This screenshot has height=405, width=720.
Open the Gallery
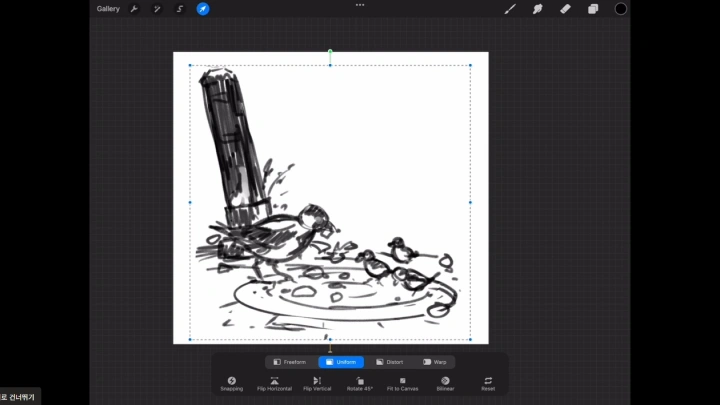tap(108, 9)
